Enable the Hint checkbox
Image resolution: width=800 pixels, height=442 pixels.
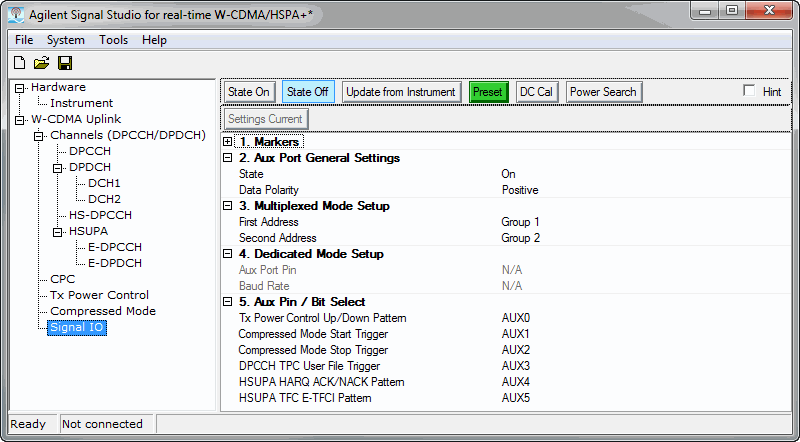(x=749, y=91)
